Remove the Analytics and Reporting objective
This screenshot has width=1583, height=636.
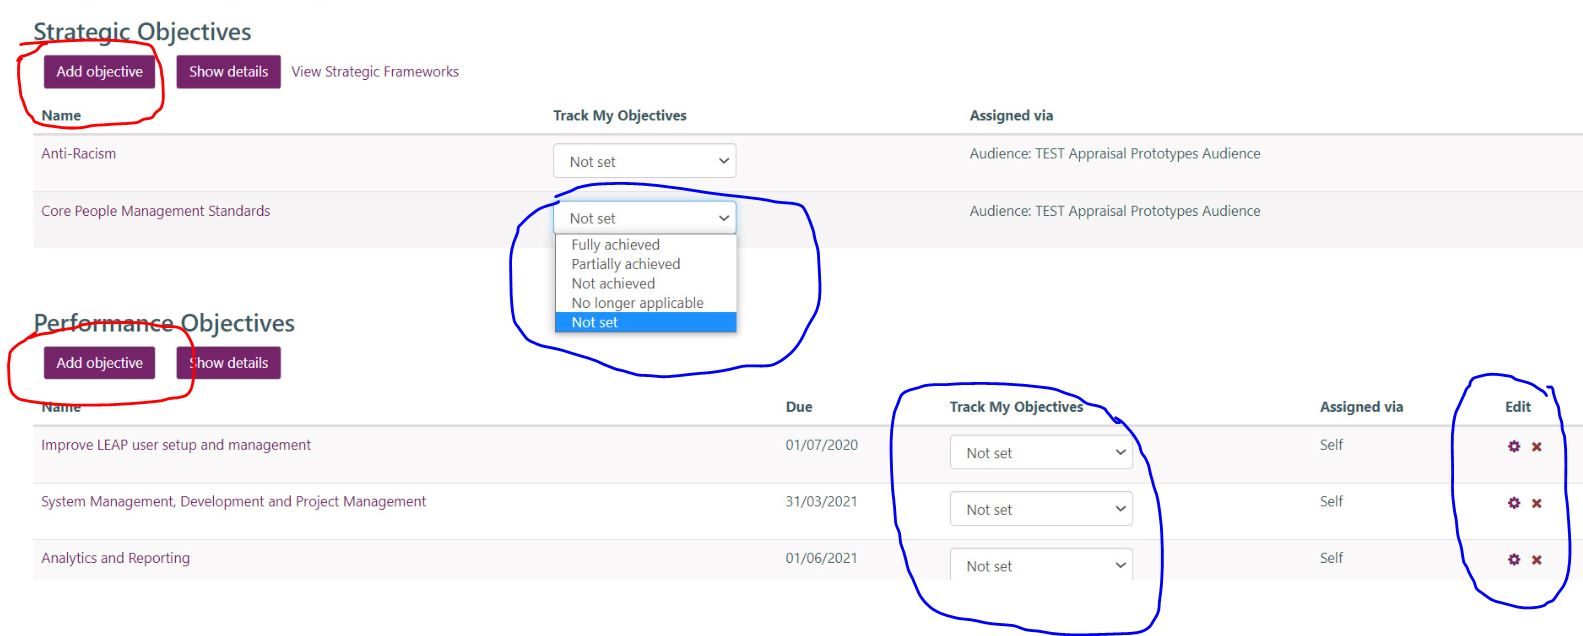(1536, 560)
